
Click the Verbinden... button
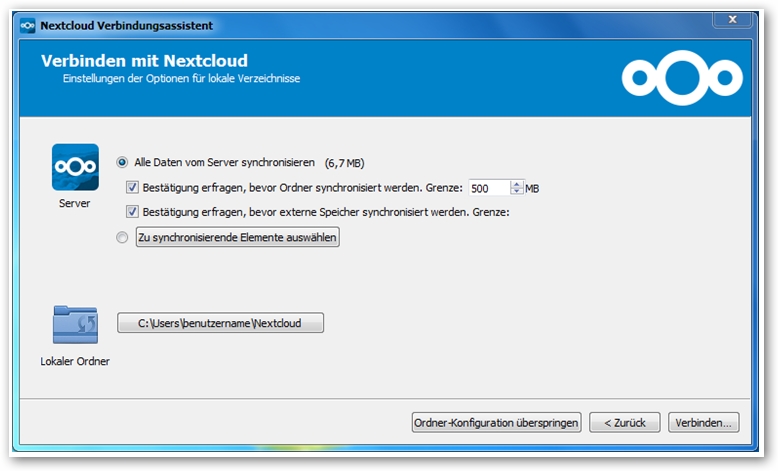[x=704, y=423]
